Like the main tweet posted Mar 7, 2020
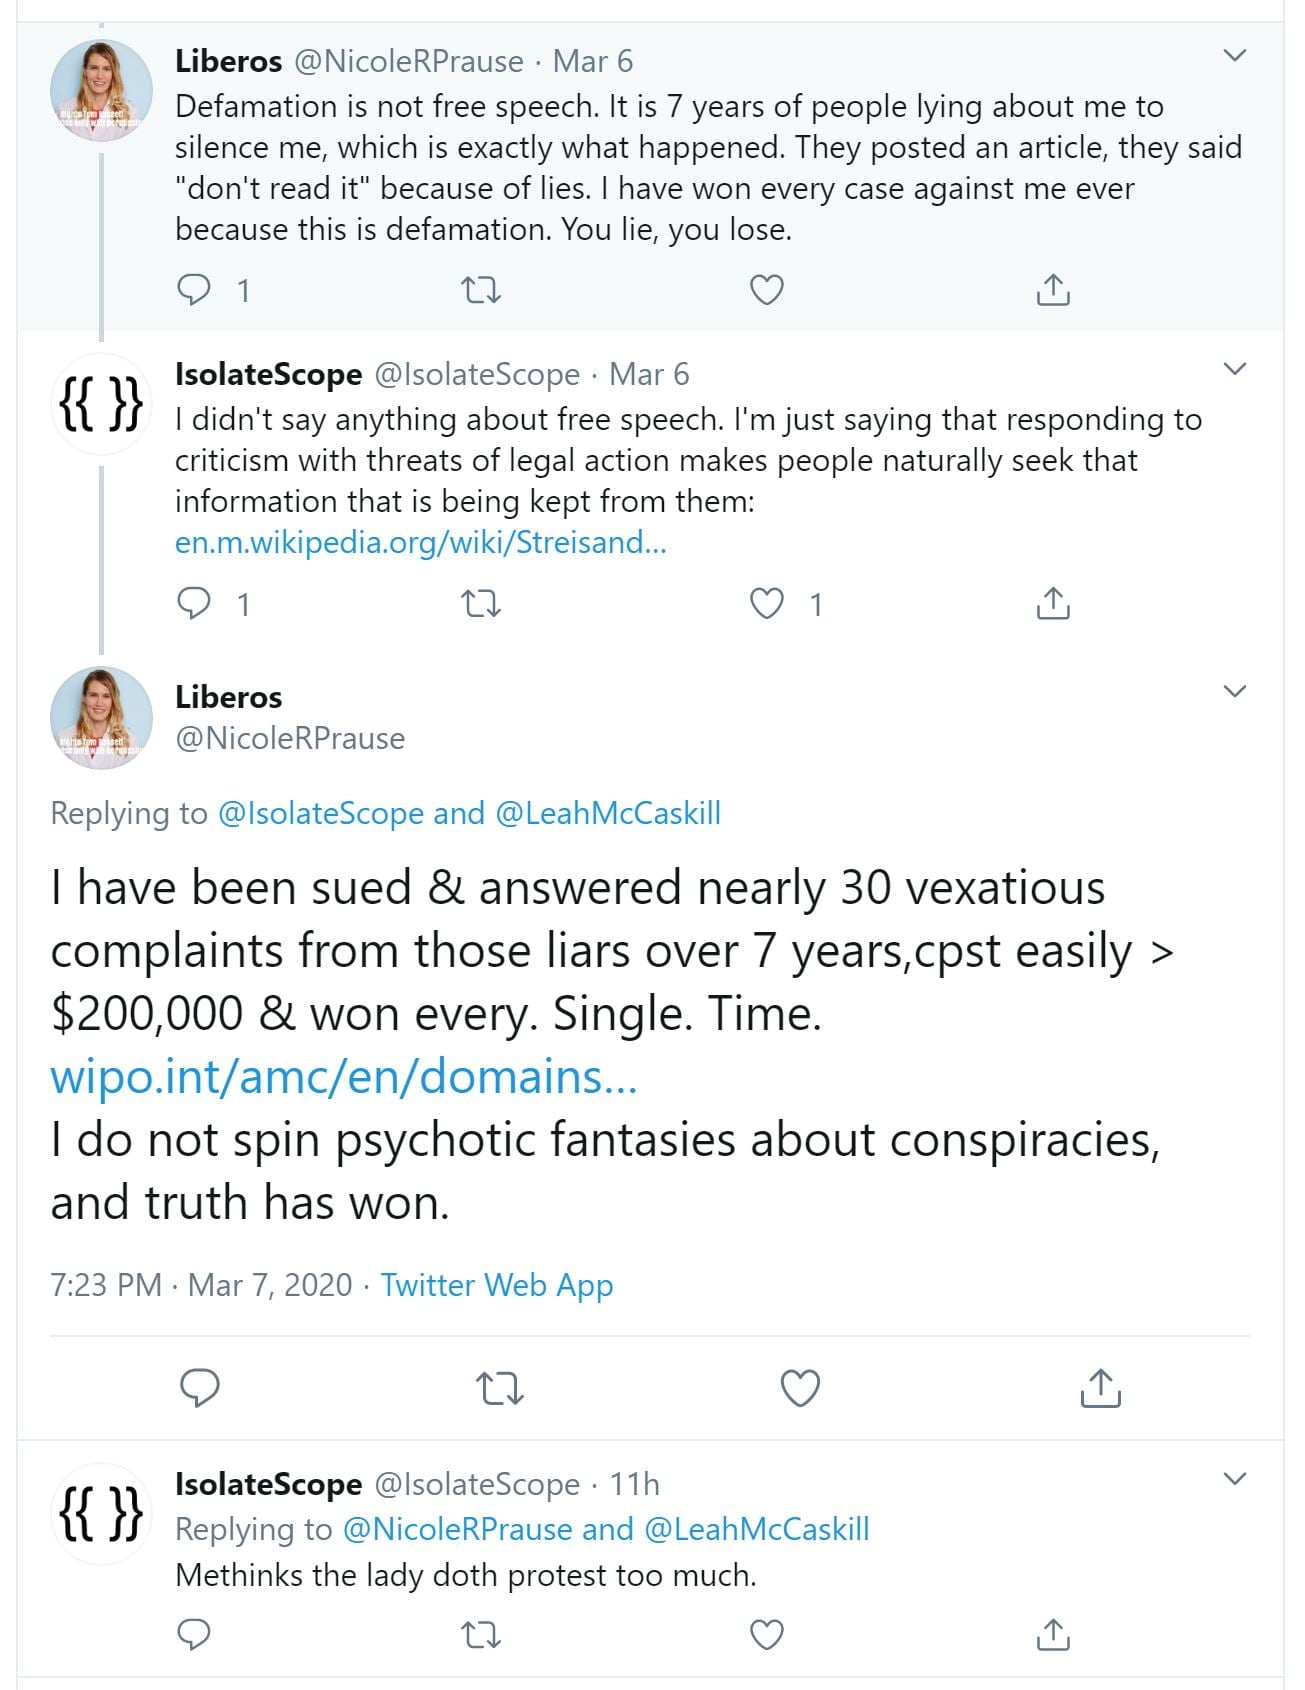Viewport: 1305px width, 1690px height. [x=800, y=1388]
